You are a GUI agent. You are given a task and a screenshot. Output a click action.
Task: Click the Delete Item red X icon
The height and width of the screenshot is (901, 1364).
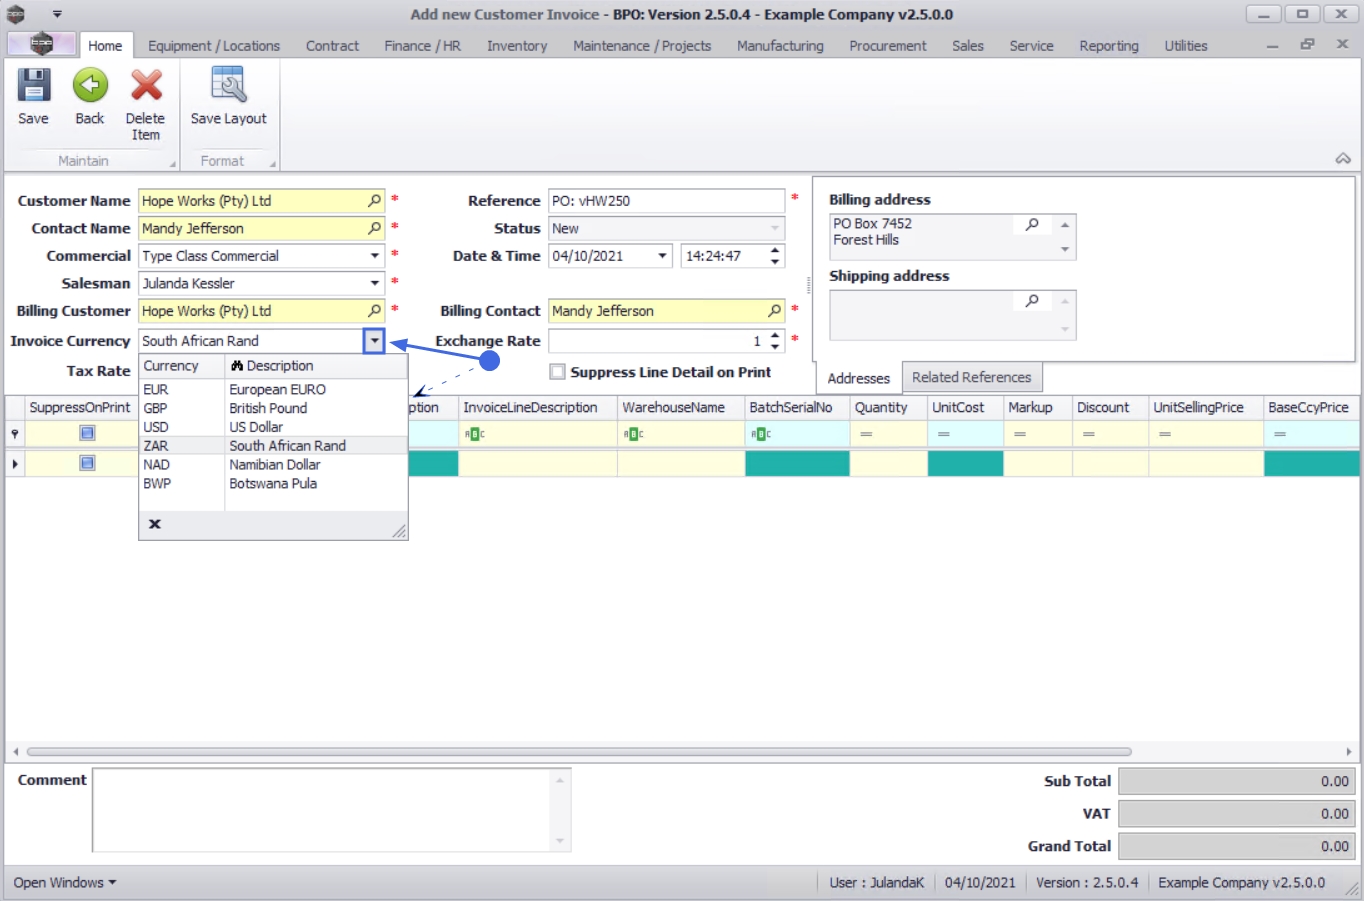click(146, 86)
